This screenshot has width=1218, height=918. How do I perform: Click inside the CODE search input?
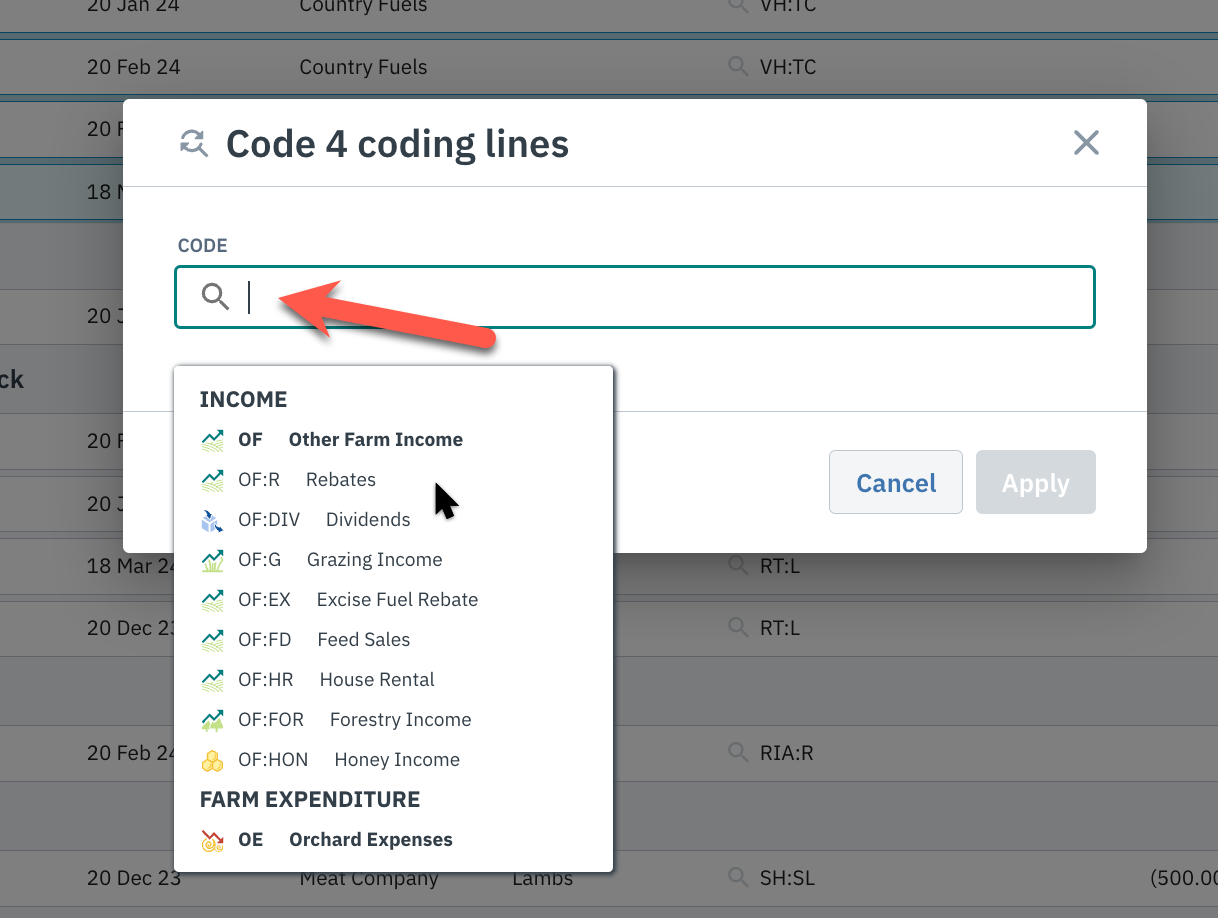[600, 297]
